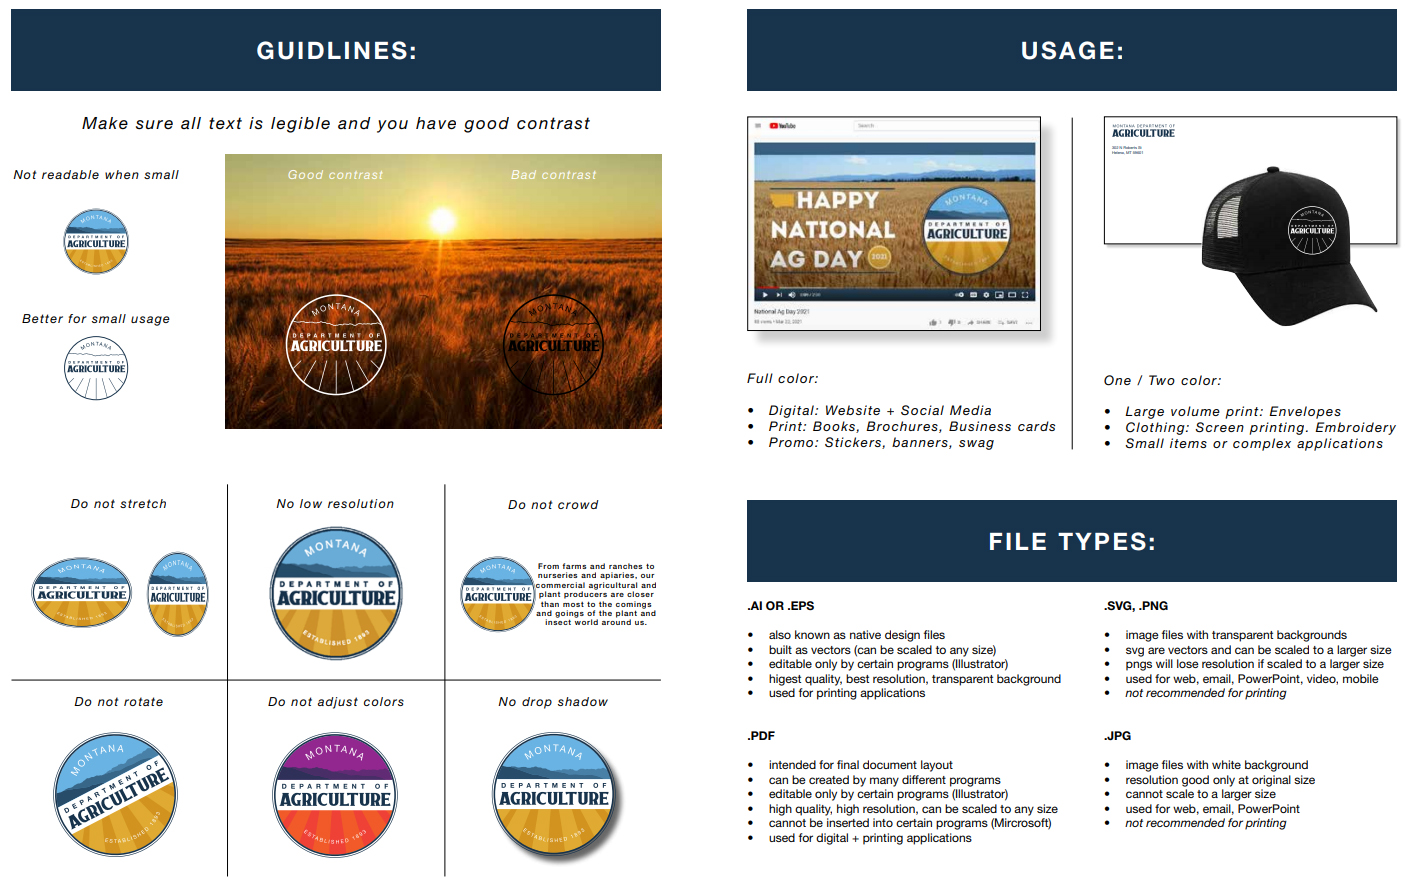Enter fullscreen in the video player

(1024, 295)
